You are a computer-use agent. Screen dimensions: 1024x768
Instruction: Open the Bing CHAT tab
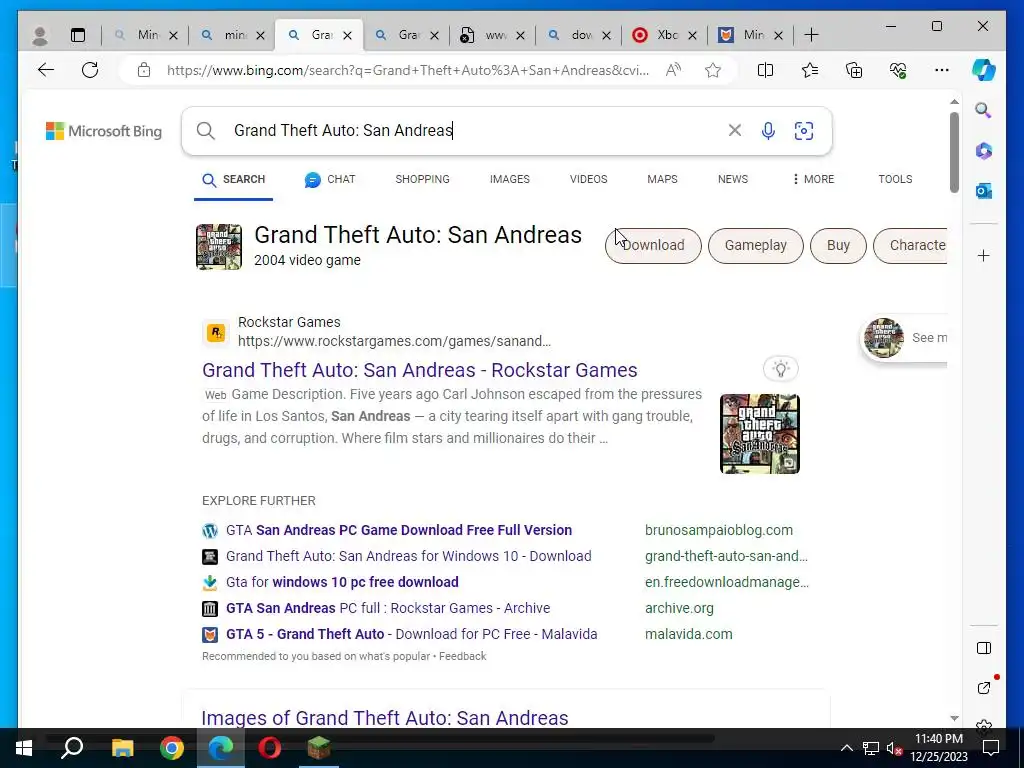tap(330, 180)
